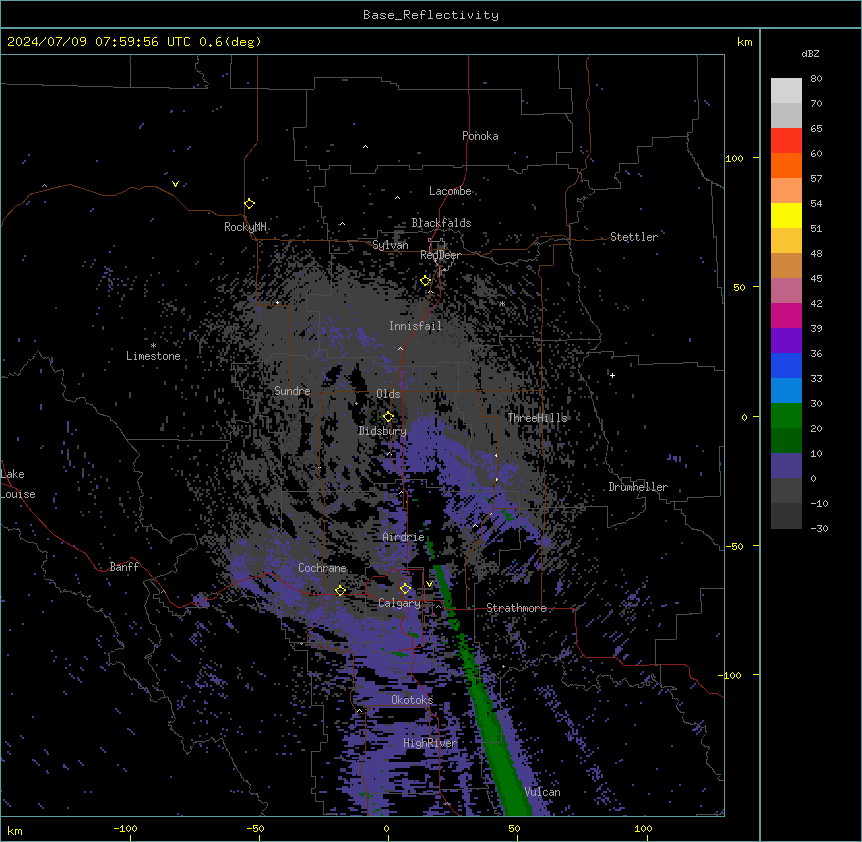Click the Vulcan map label
Image resolution: width=862 pixels, height=842 pixels.
[542, 792]
